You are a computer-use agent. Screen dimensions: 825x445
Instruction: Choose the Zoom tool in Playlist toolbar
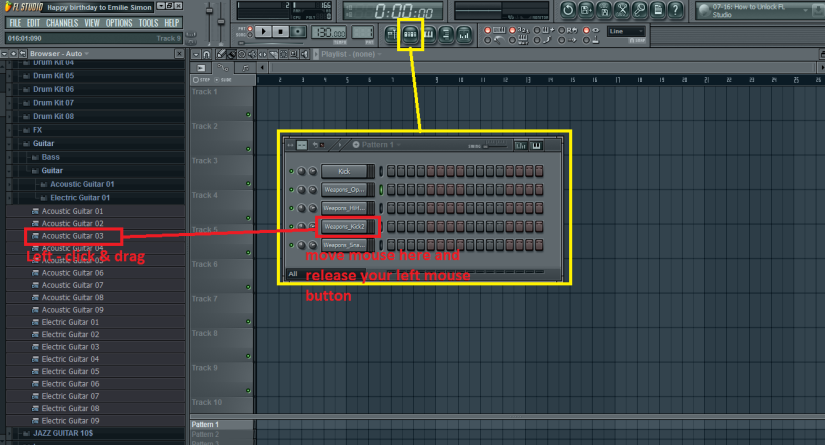click(x=294, y=54)
